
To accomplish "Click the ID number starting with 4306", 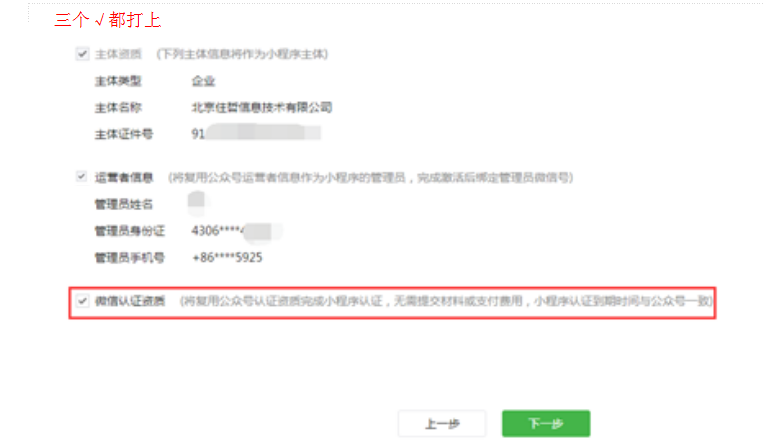I will coord(236,231).
